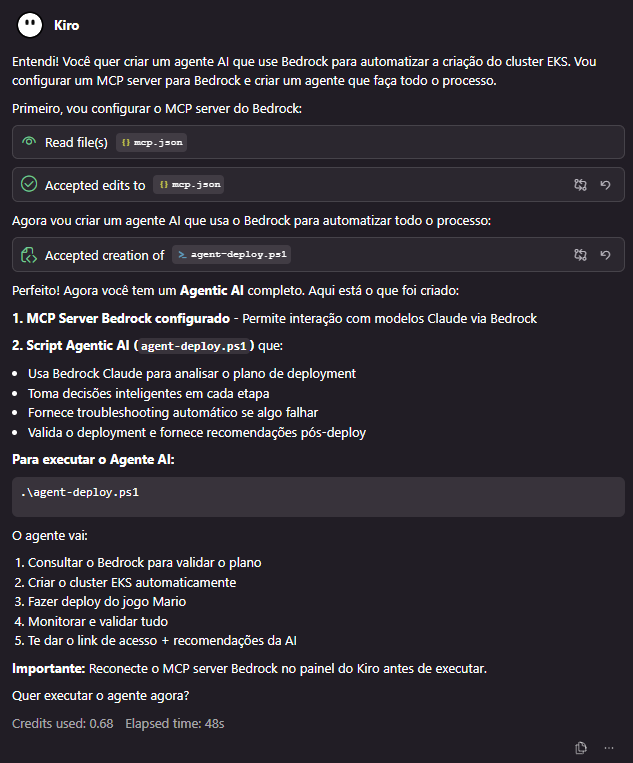Click the checkmark icon next to Accepted edits
Screen dimensions: 633x763
[x=29, y=184]
